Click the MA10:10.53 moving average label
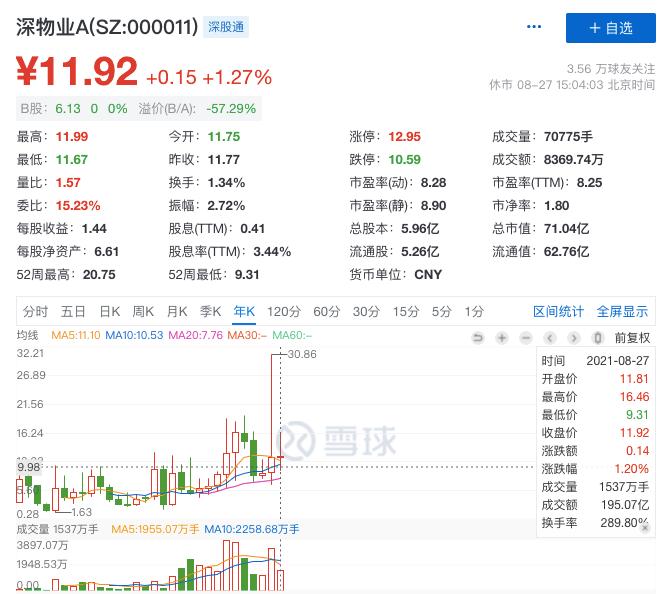The image size is (668, 594). (134, 335)
